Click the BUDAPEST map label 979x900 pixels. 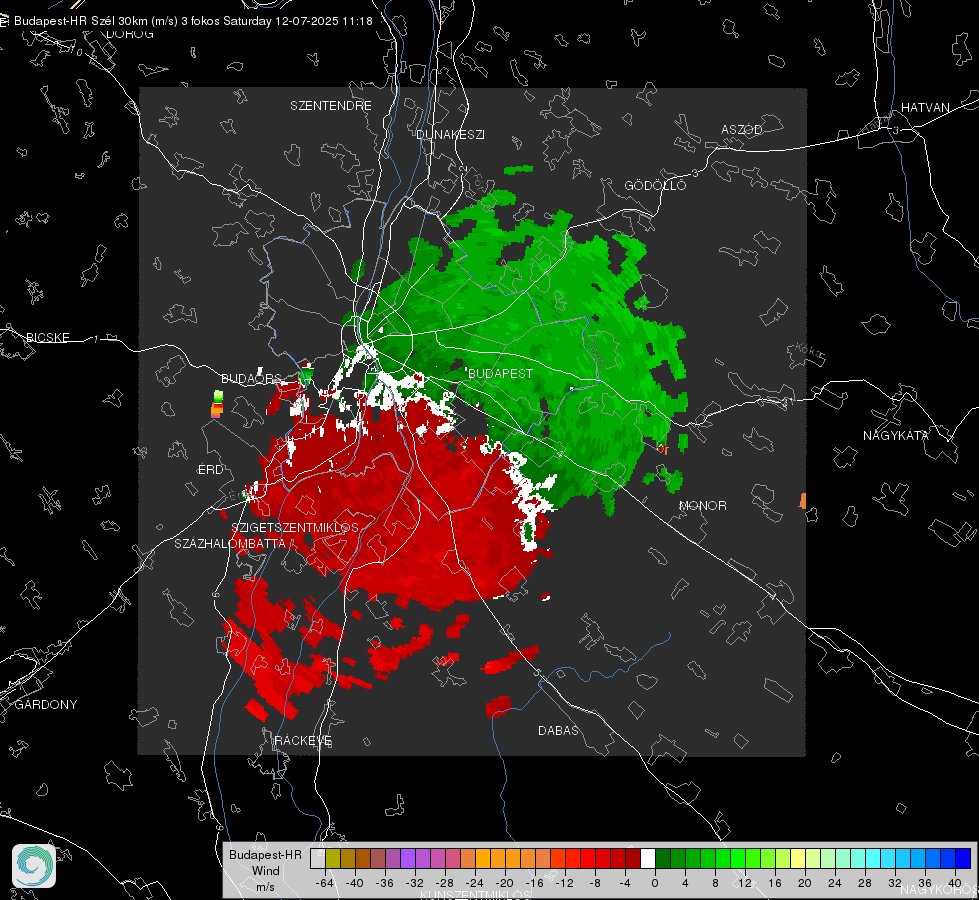(500, 373)
